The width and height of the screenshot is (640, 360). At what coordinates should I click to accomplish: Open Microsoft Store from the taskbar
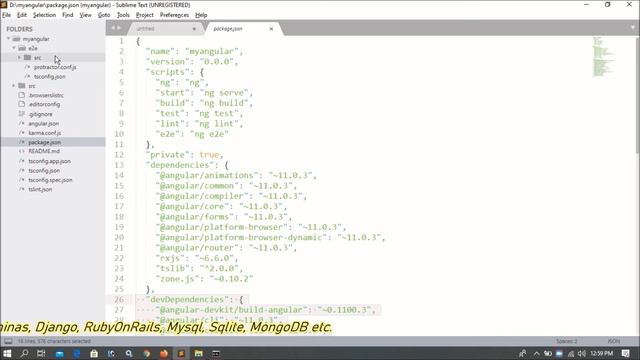(94, 353)
